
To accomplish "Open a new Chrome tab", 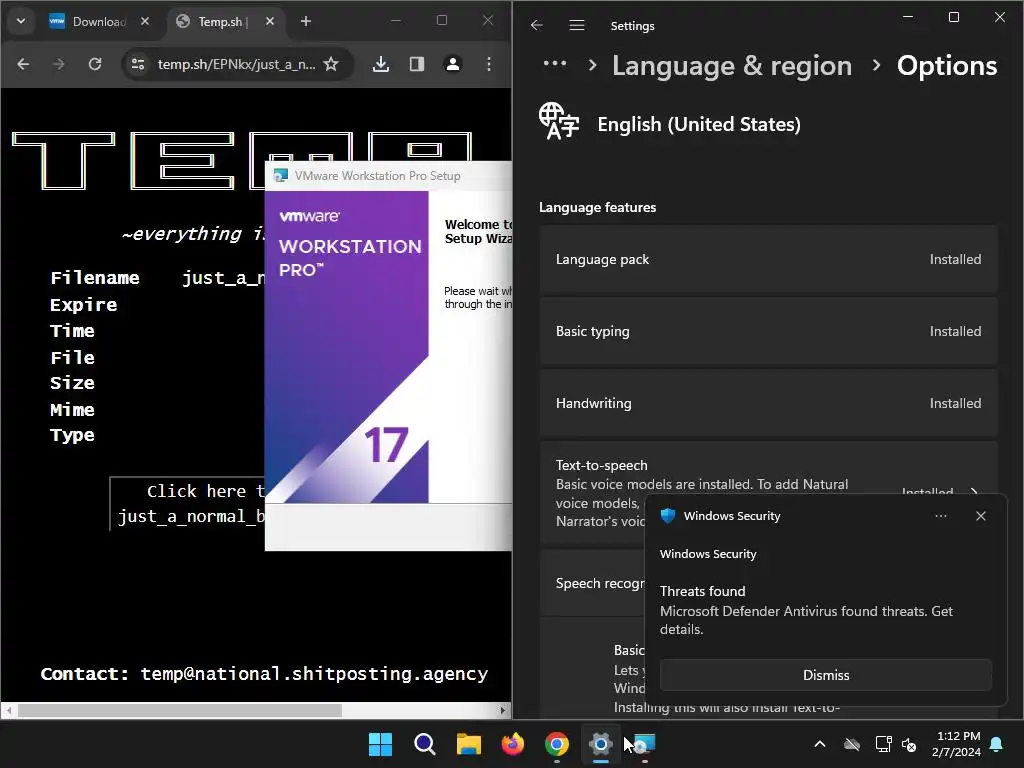I will (x=306, y=22).
